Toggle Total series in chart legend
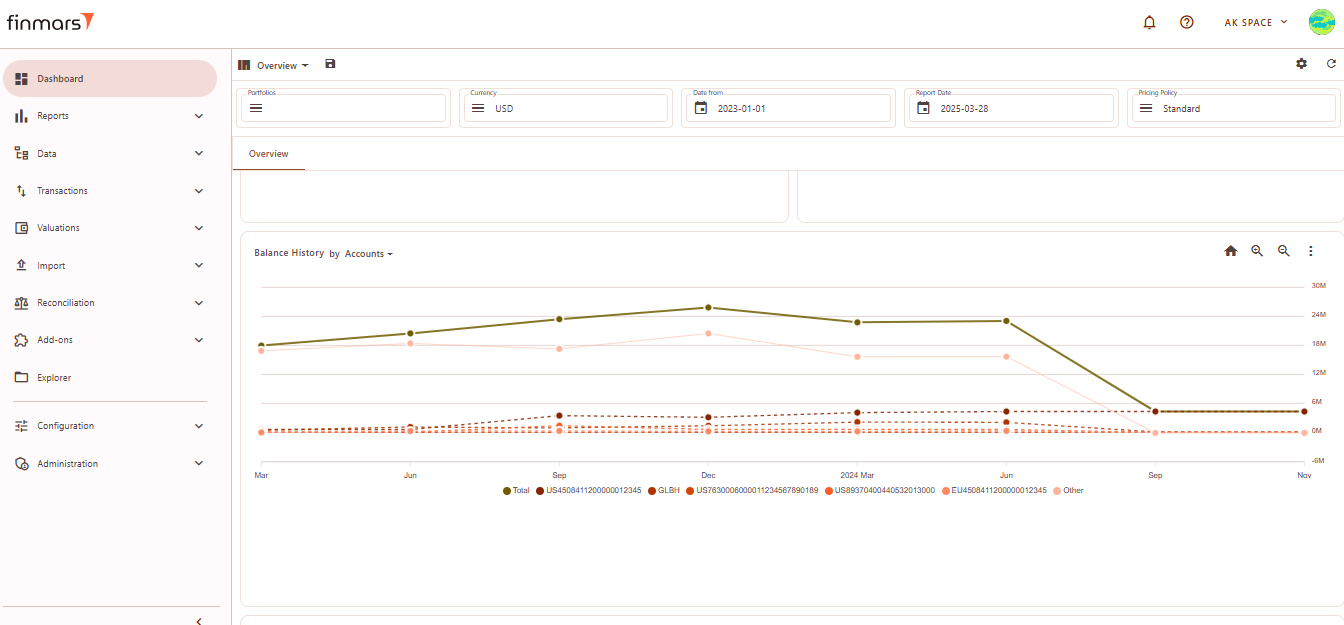1344x625 pixels. click(x=516, y=491)
